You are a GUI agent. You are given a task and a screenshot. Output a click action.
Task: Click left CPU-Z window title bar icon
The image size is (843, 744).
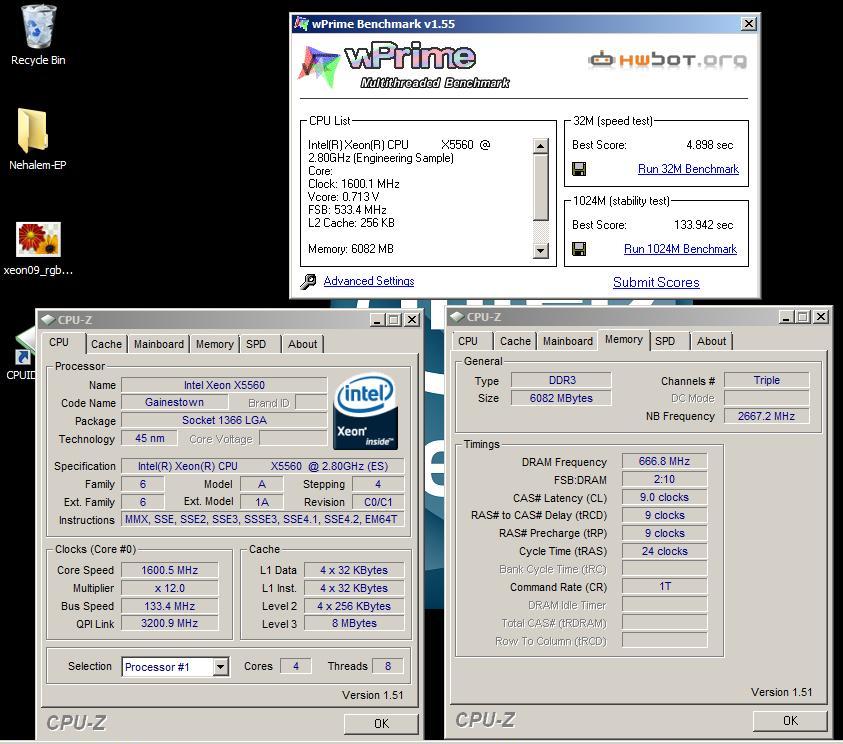[48, 320]
